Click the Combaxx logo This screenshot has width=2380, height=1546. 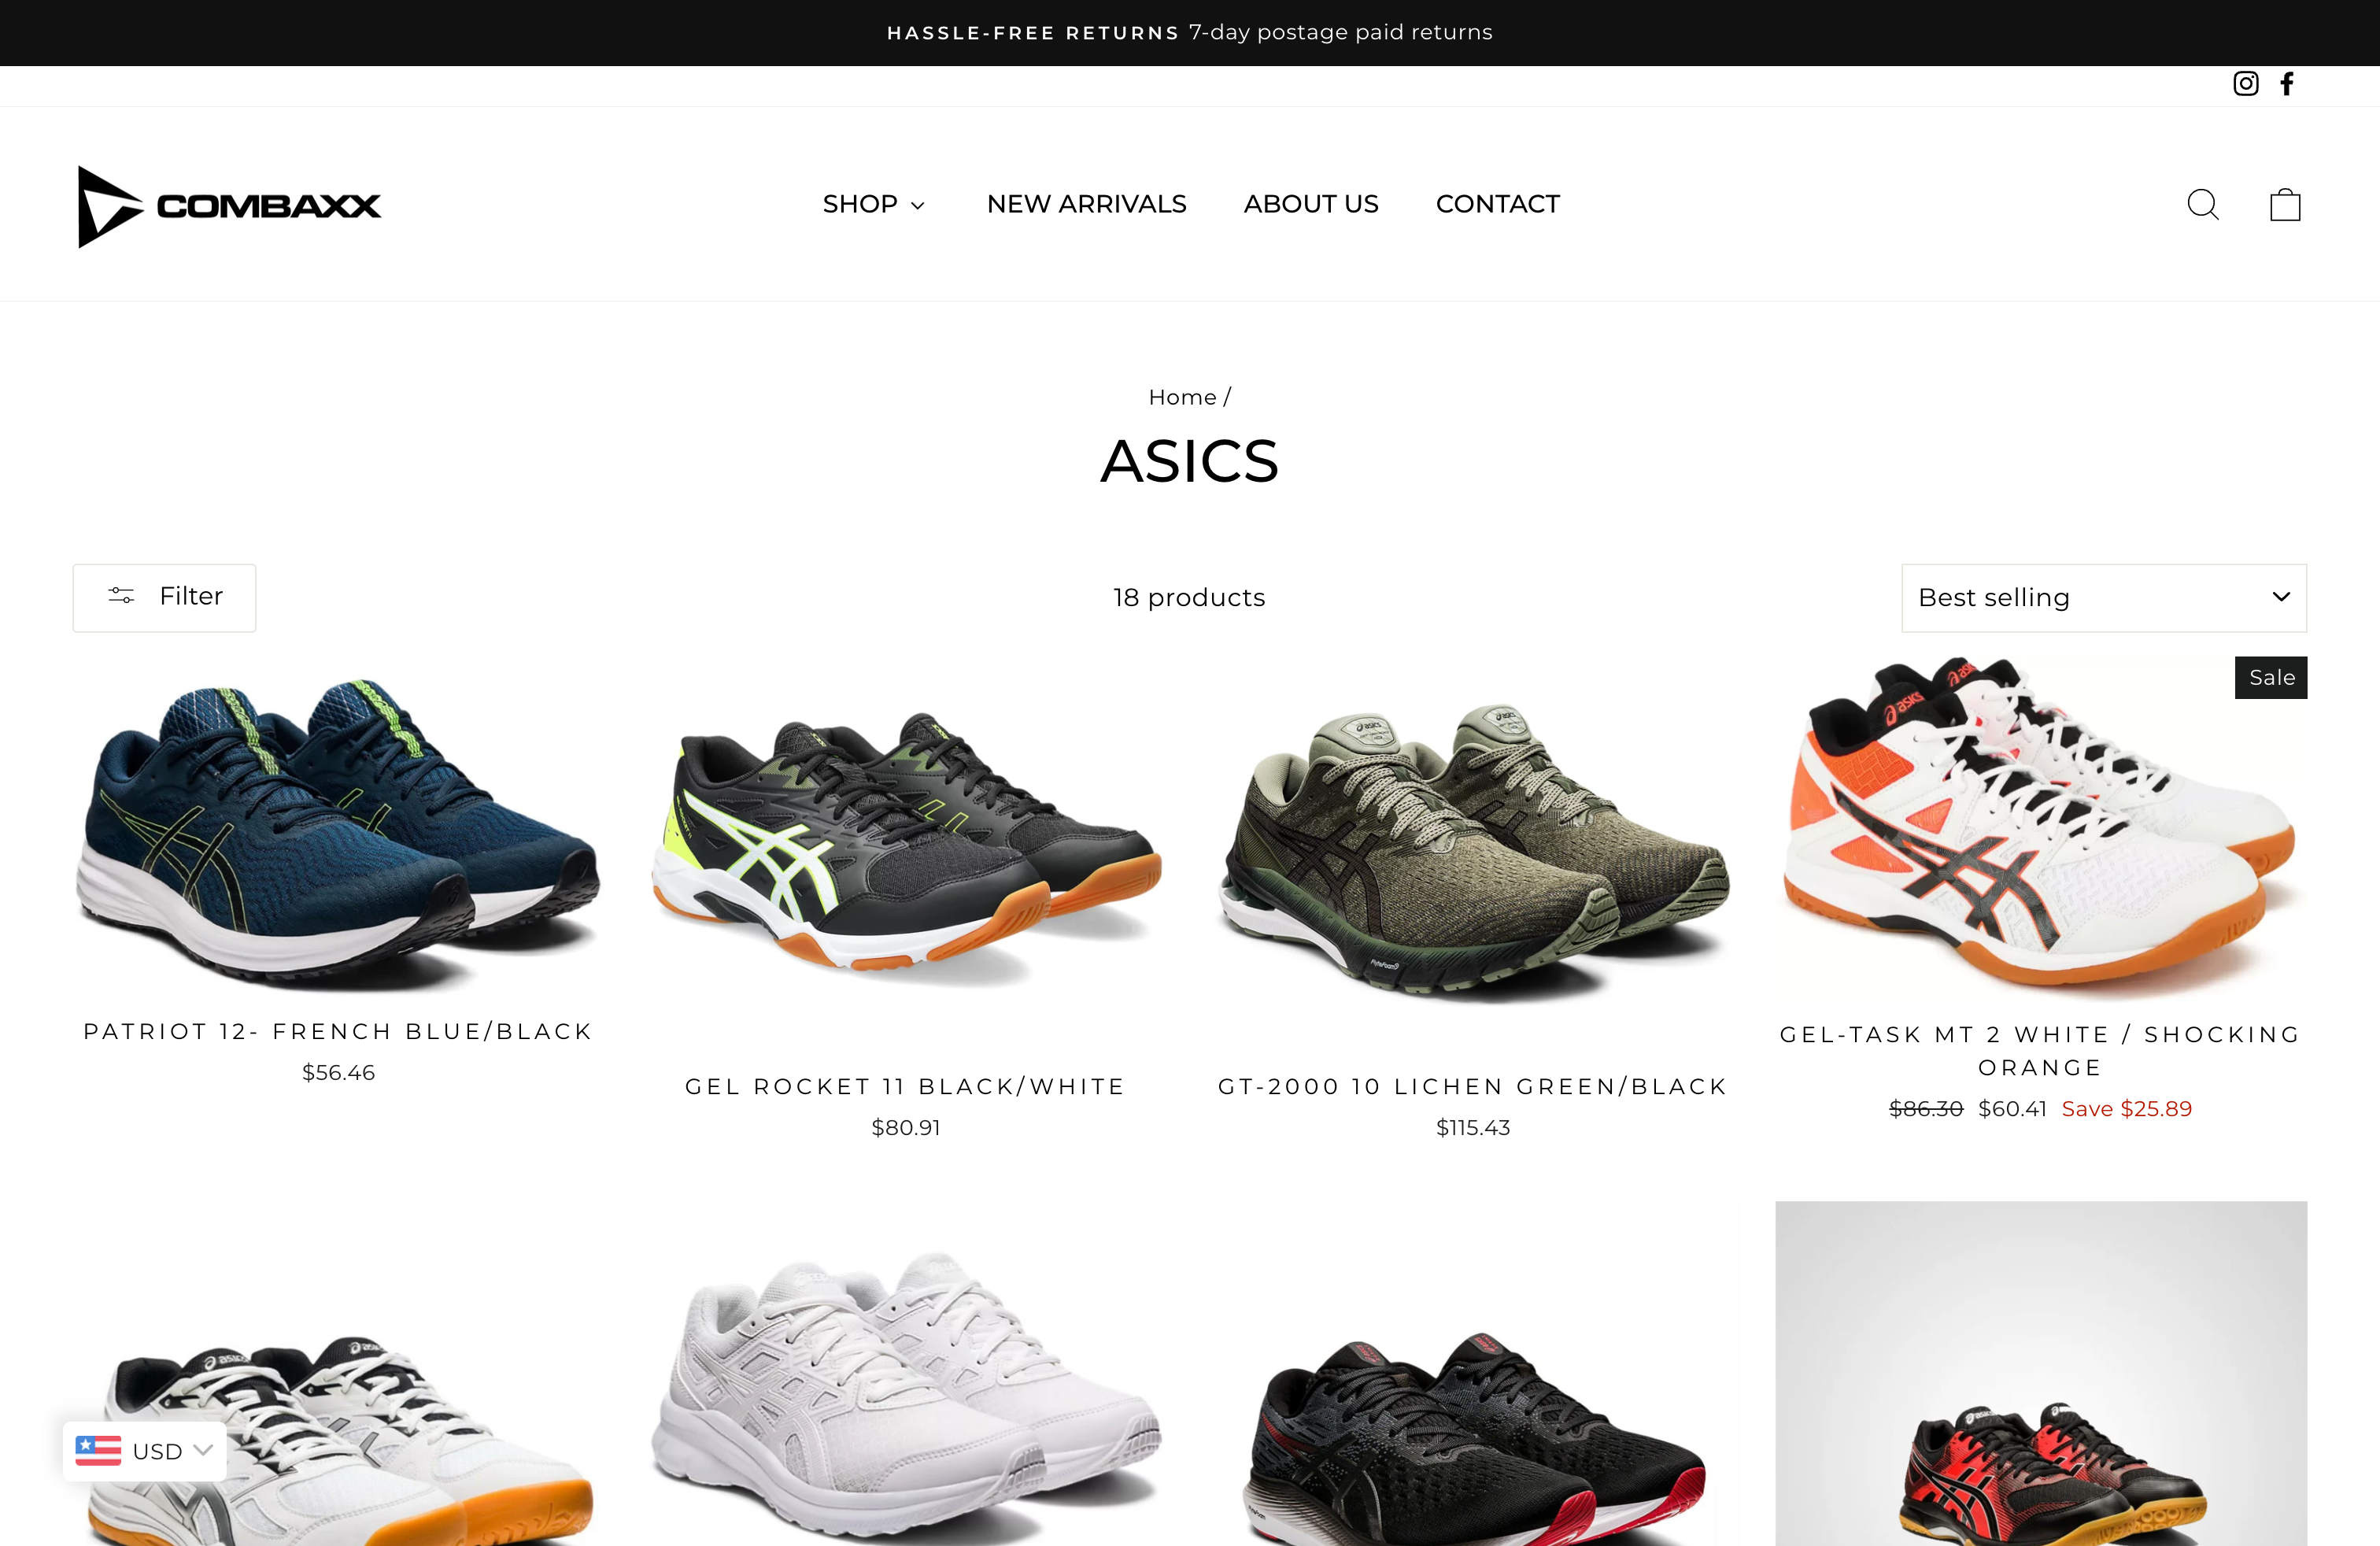tap(229, 206)
